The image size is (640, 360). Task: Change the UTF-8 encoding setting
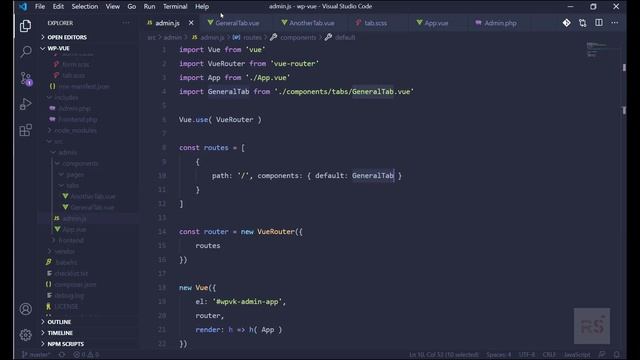click(527, 355)
